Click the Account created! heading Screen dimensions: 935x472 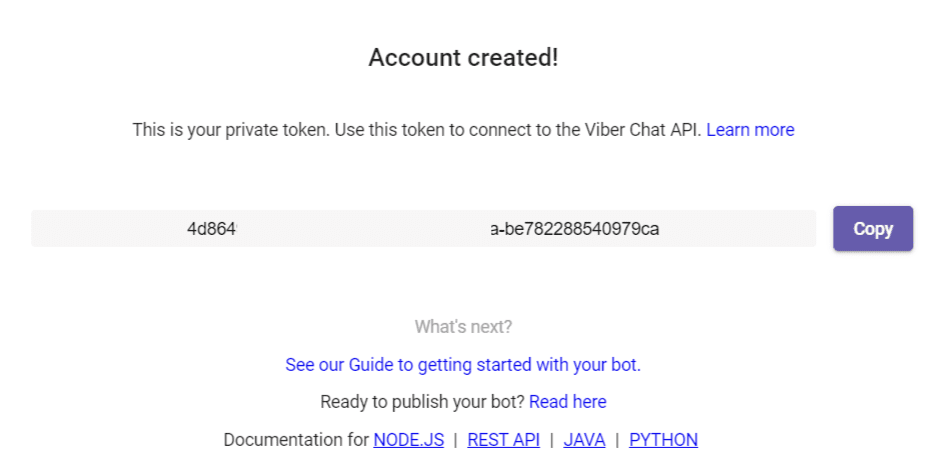click(463, 58)
